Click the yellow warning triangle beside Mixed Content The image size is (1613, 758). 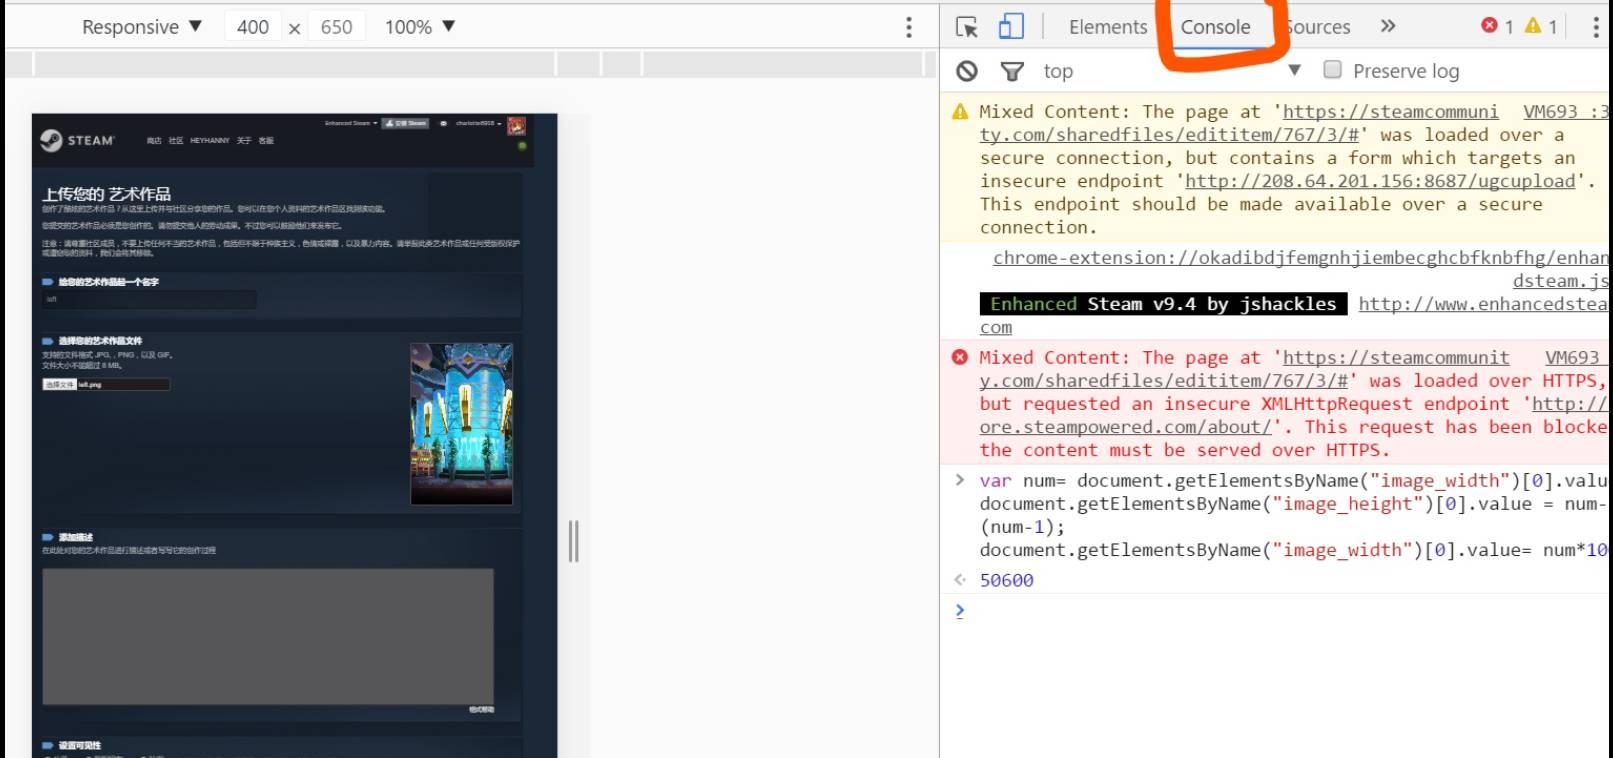pos(960,111)
